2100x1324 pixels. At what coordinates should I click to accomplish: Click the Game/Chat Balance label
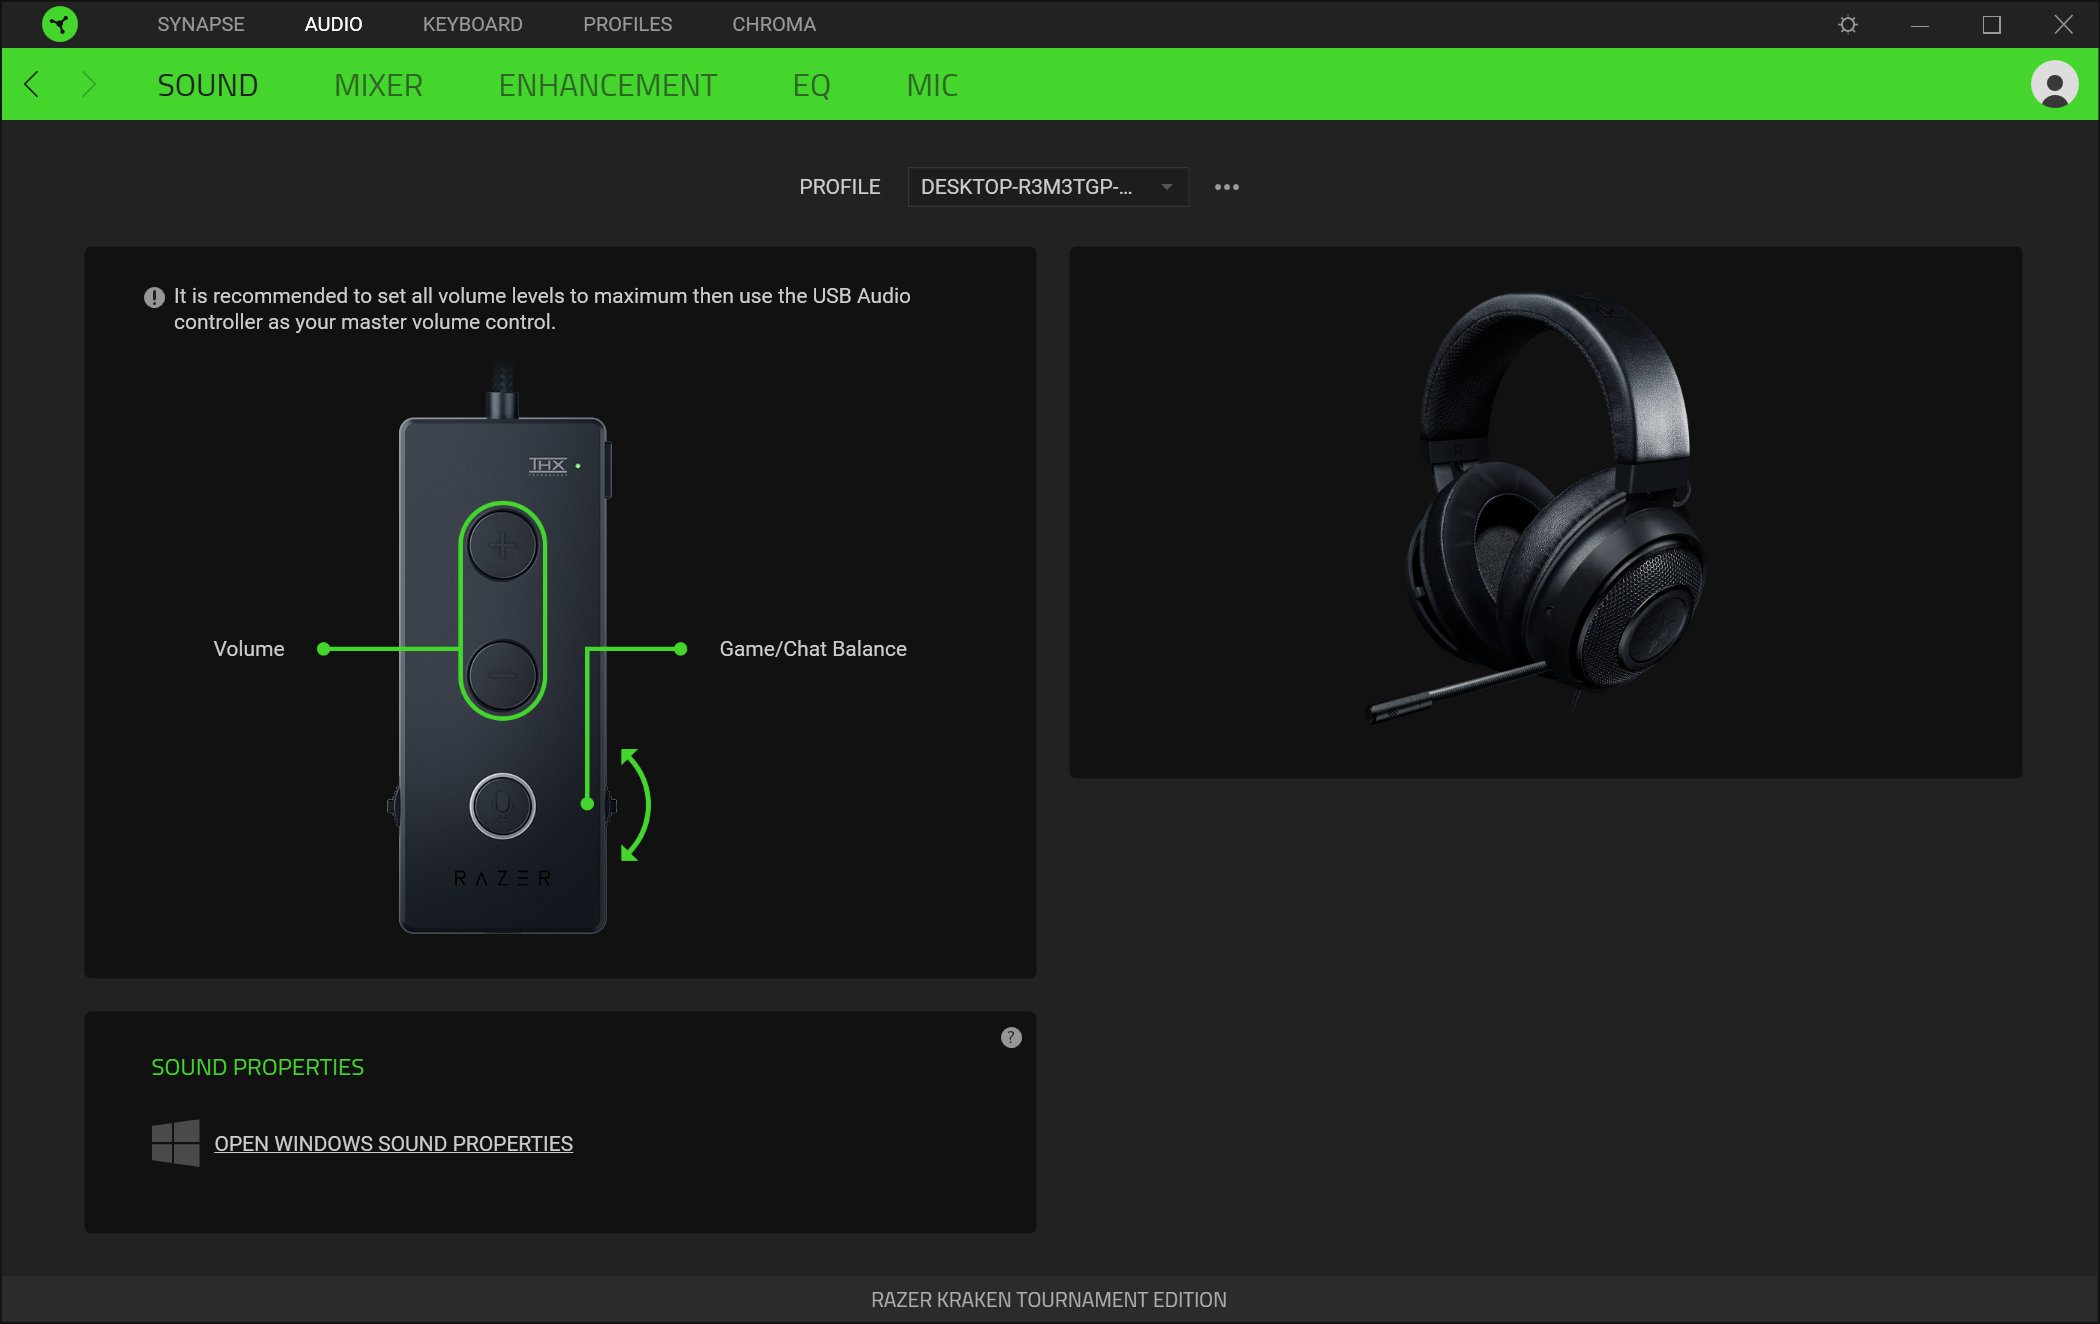coord(813,648)
